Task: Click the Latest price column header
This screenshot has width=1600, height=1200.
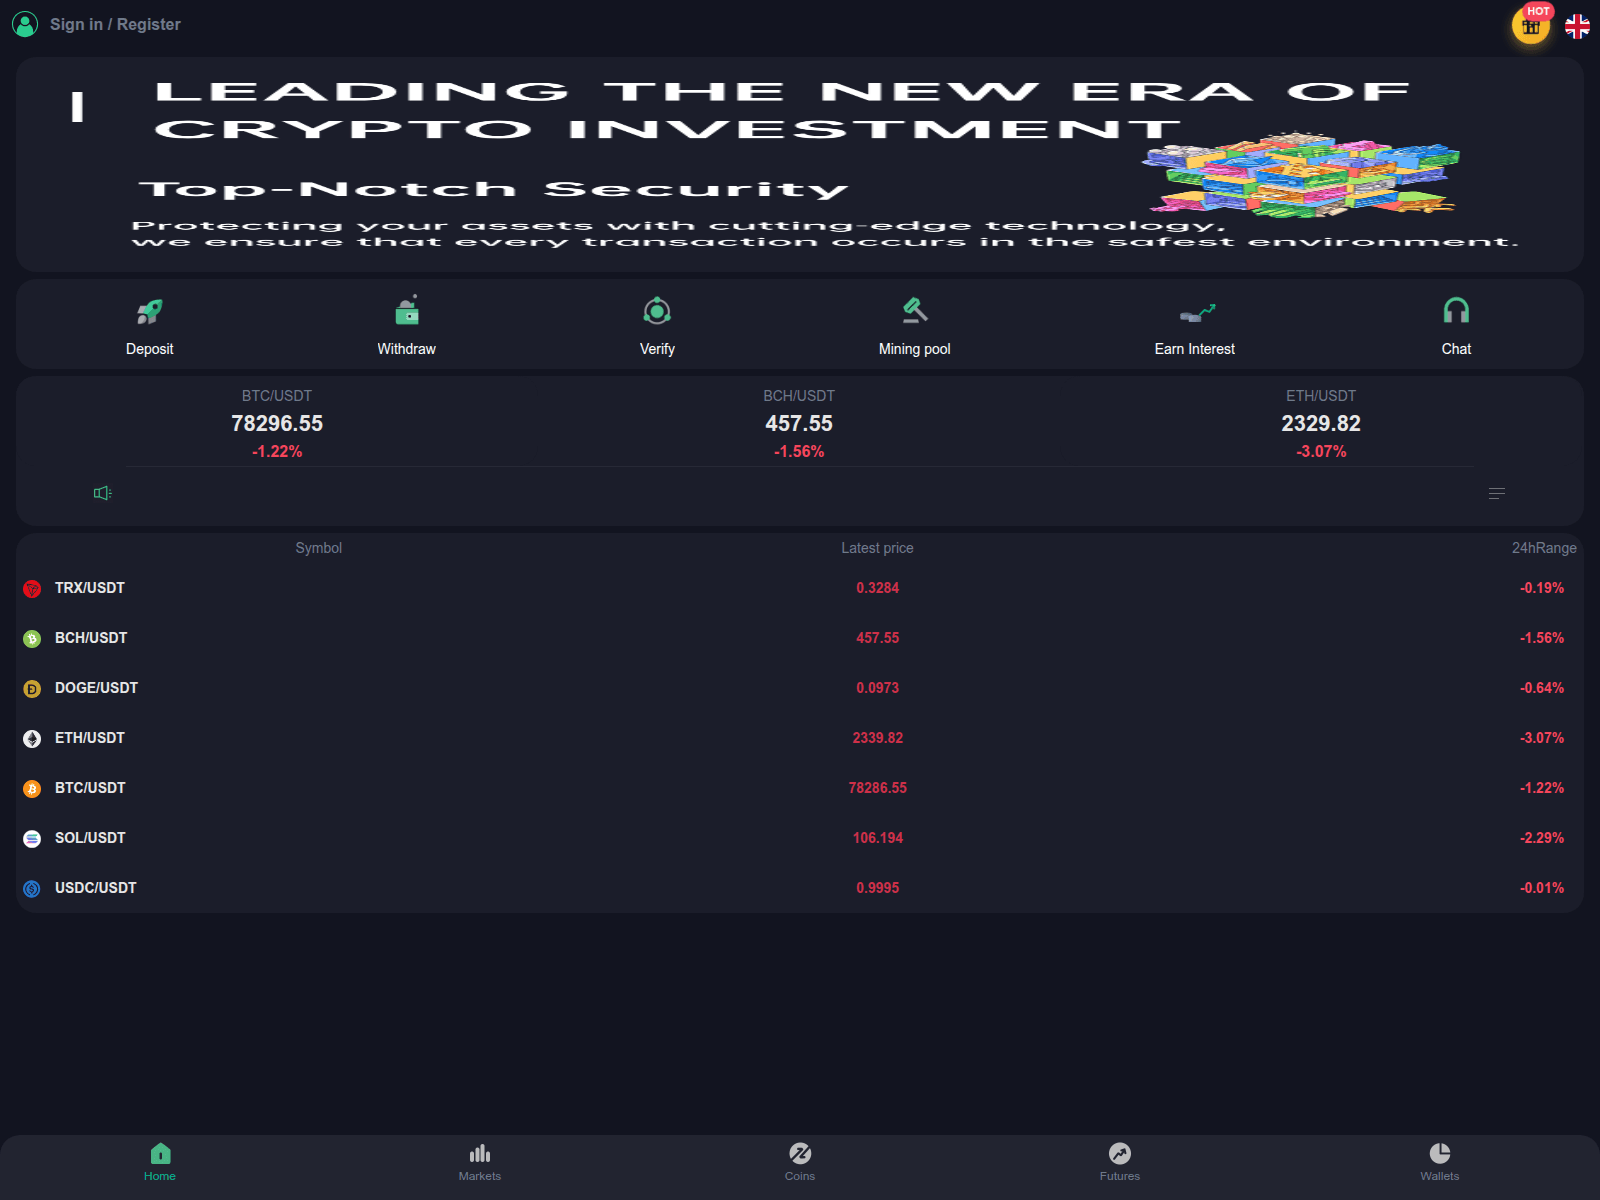Action: [877, 548]
